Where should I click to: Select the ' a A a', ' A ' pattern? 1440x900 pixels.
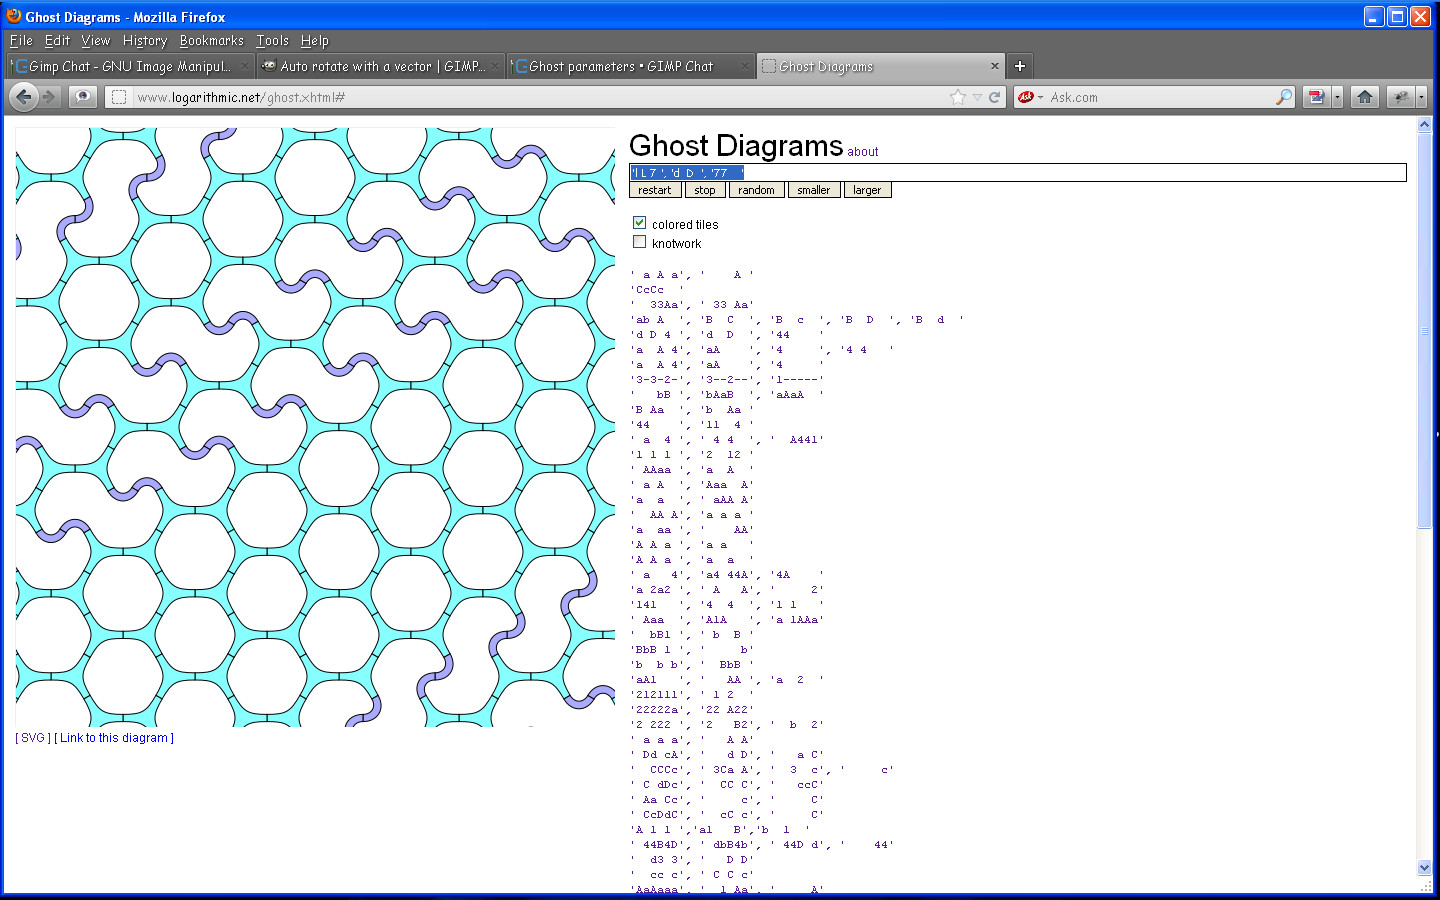click(691, 275)
